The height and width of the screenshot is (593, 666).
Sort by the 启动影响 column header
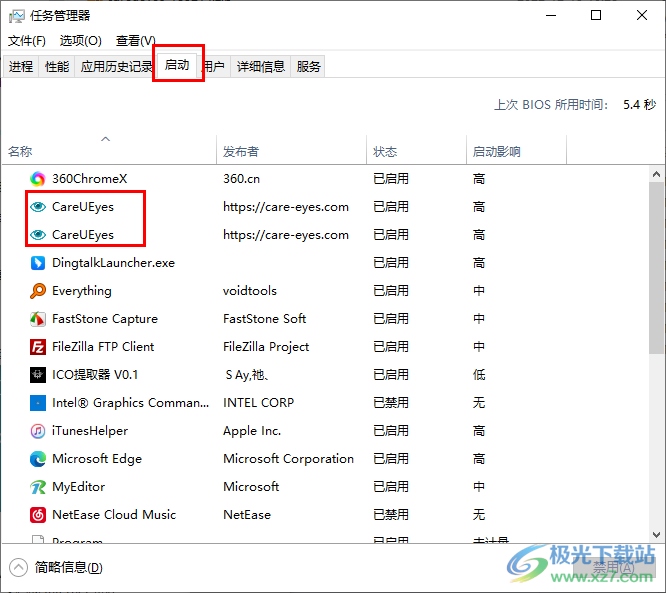pos(516,150)
